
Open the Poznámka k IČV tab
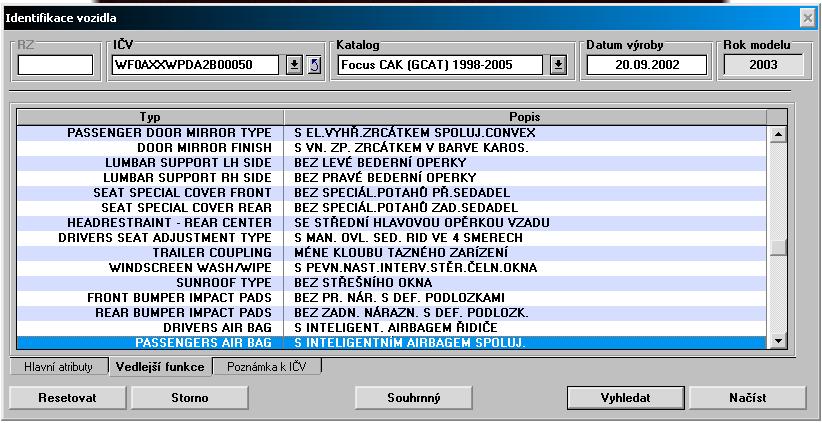tap(267, 367)
